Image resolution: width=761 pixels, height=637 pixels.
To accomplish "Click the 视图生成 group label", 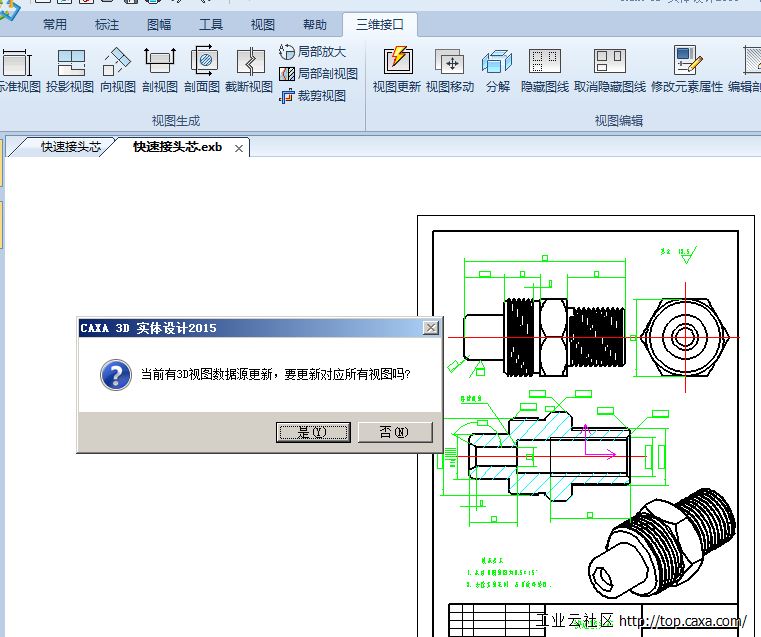I will (176, 121).
